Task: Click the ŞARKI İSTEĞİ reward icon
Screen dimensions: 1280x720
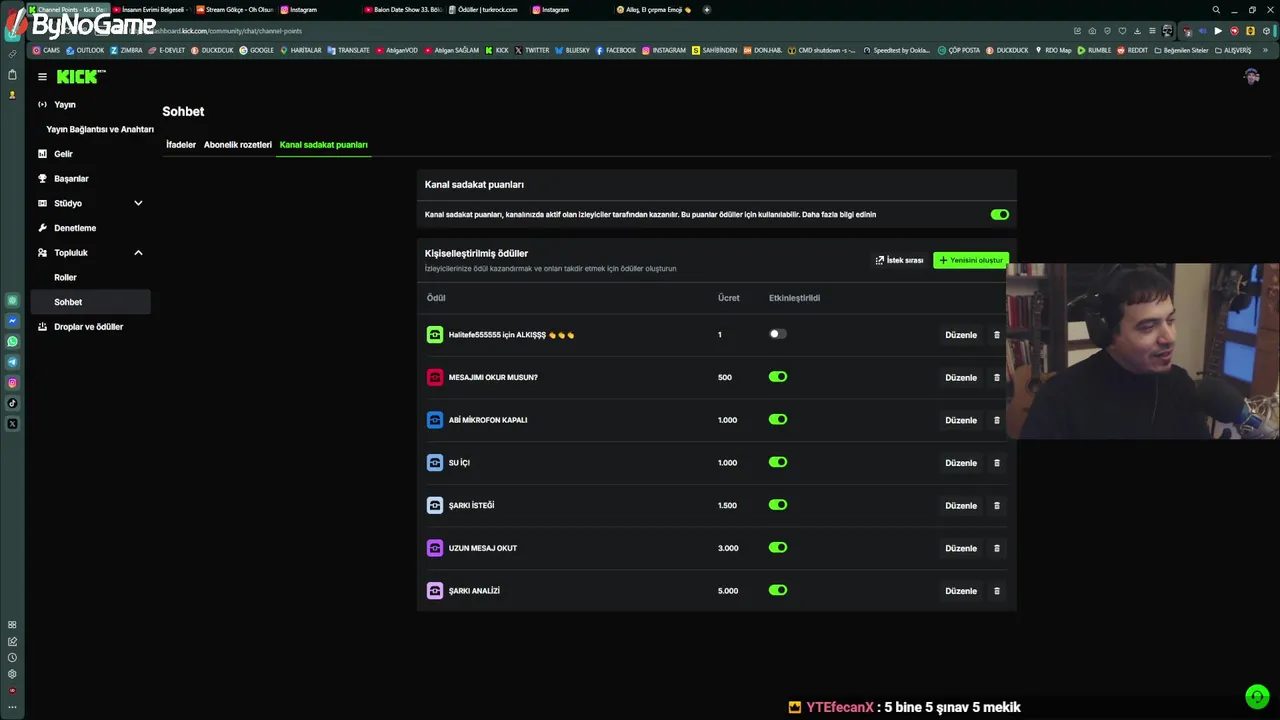Action: click(435, 505)
